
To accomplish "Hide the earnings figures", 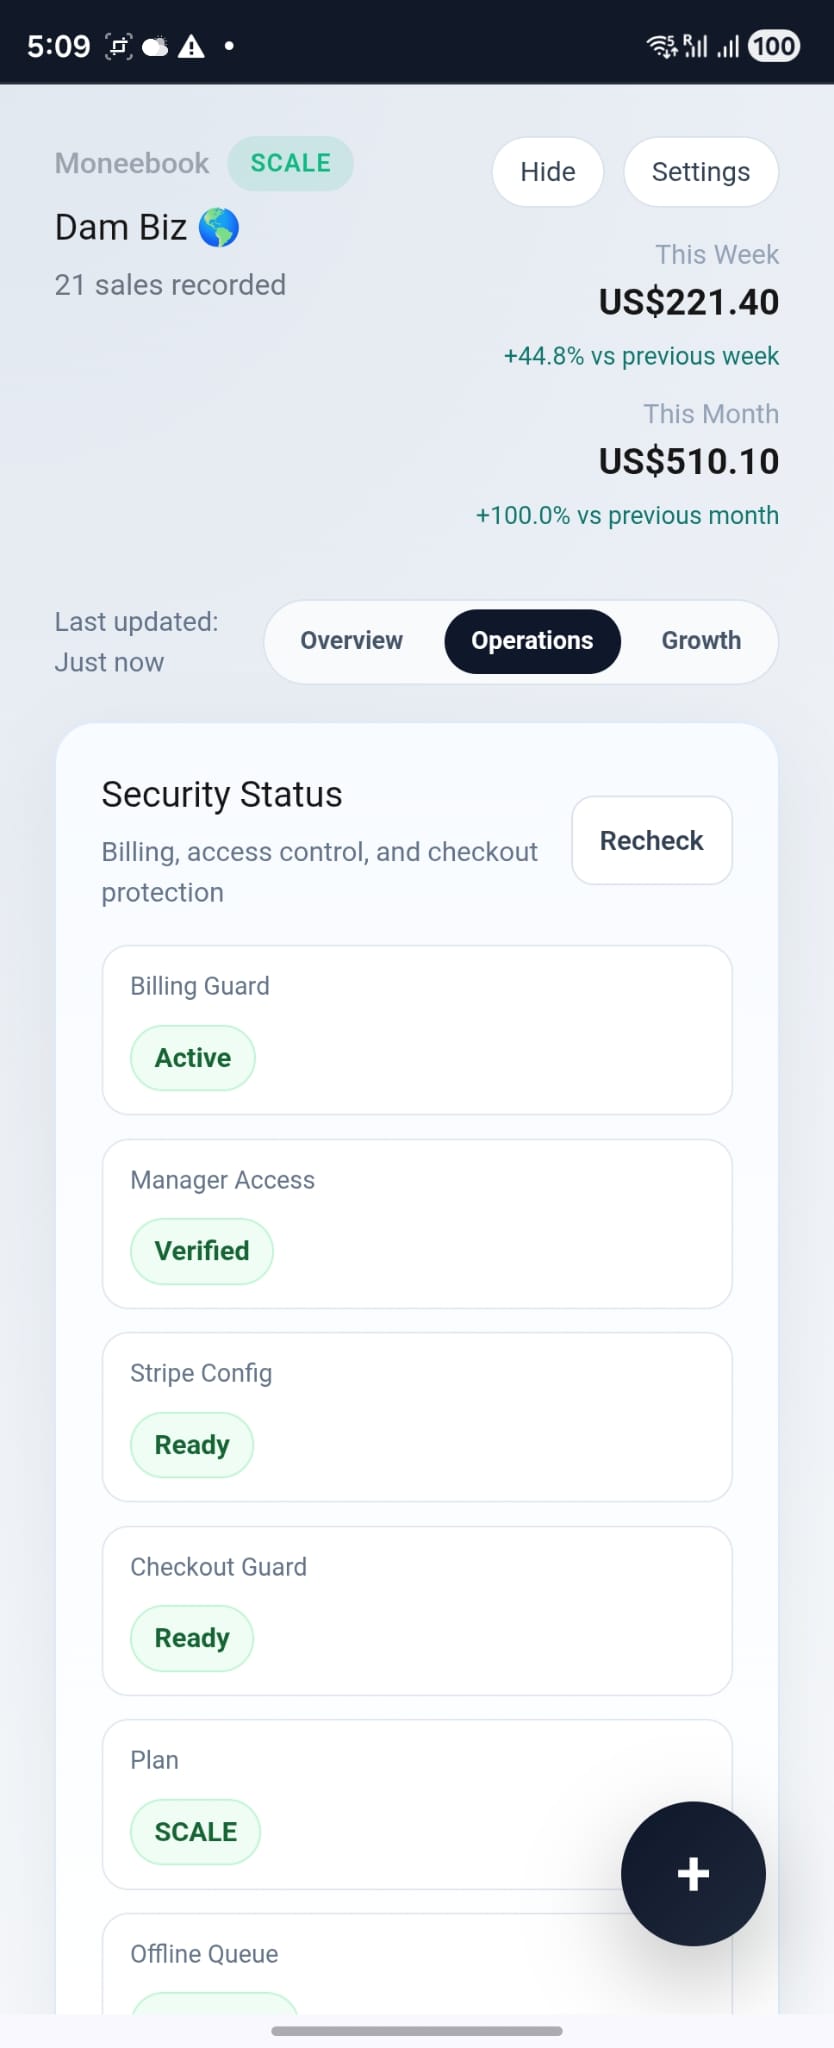I will pyautogui.click(x=547, y=171).
